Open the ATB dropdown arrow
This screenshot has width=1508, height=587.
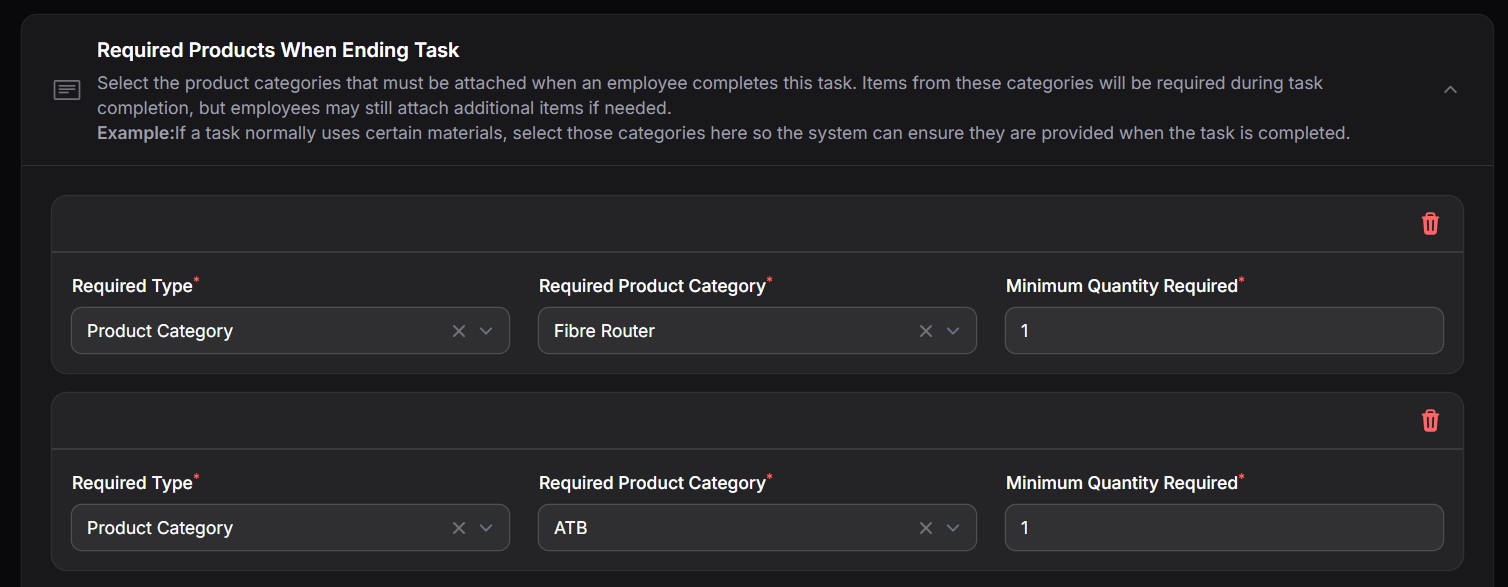pyautogui.click(x=953, y=528)
